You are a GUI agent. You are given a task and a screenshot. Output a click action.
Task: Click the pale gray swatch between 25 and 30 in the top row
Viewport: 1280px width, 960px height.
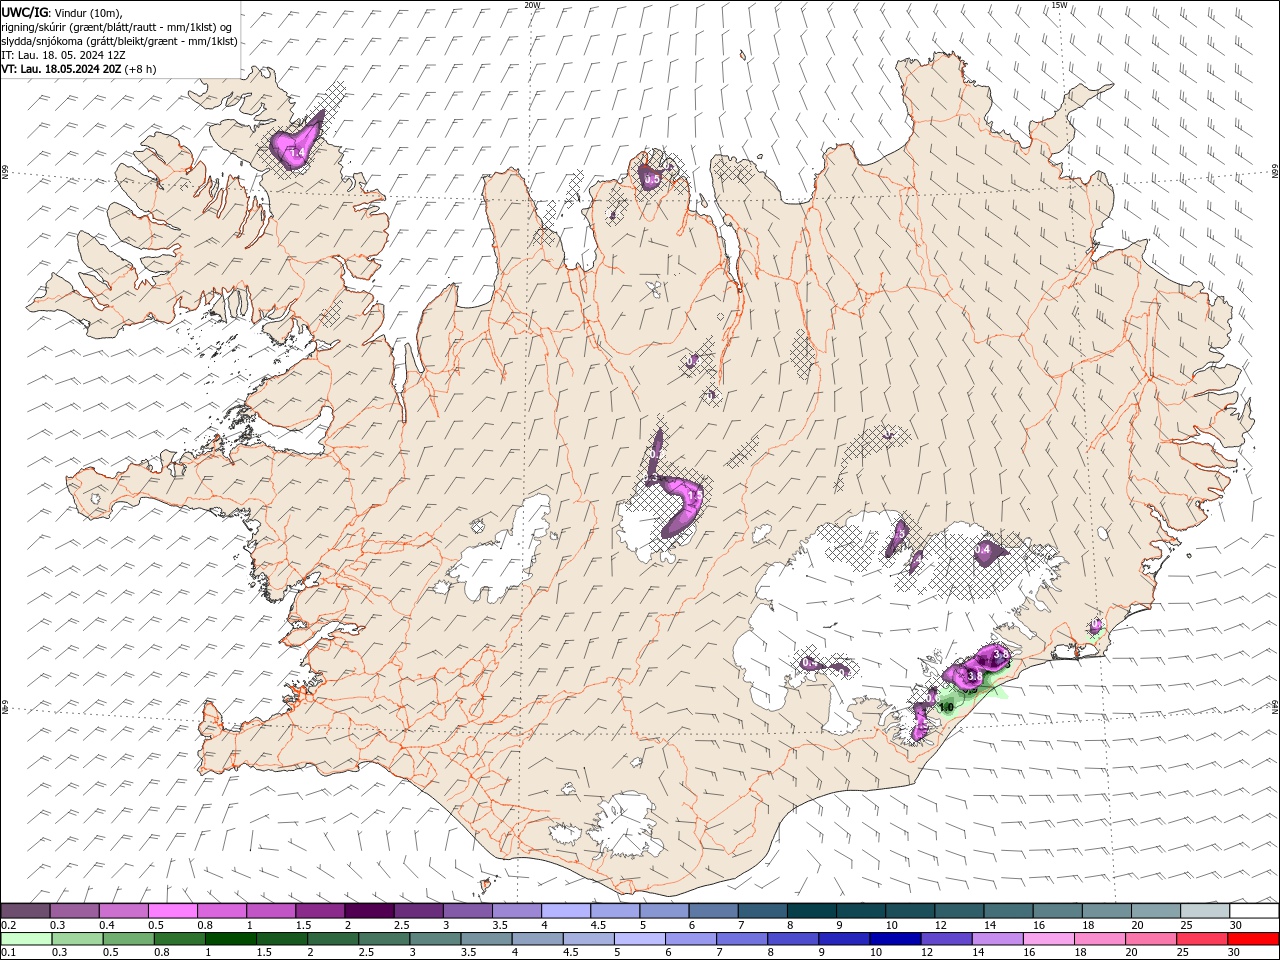pyautogui.click(x=1203, y=911)
